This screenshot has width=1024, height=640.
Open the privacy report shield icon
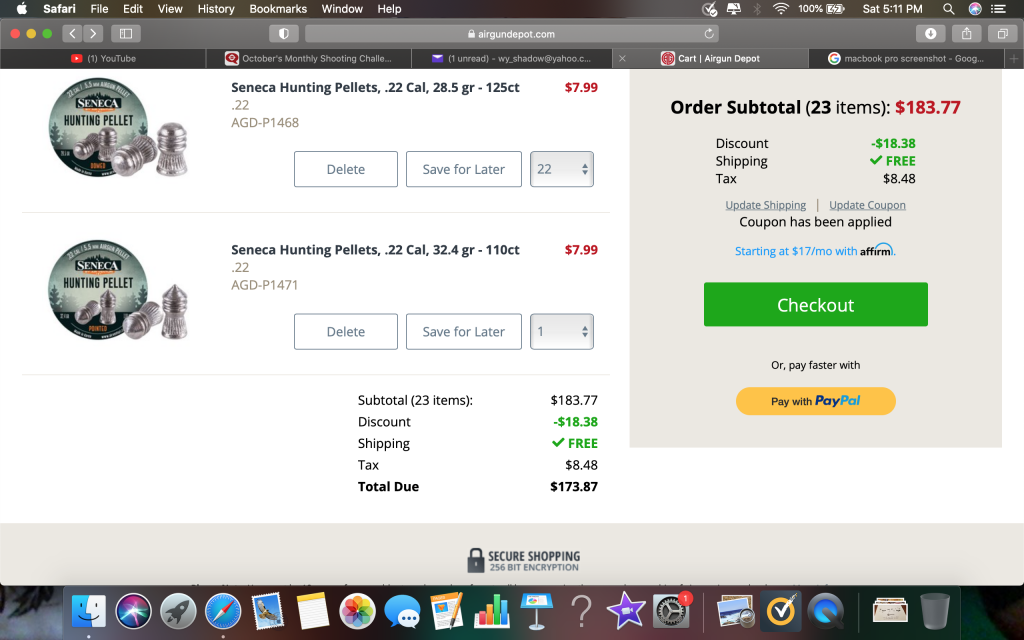[284, 33]
